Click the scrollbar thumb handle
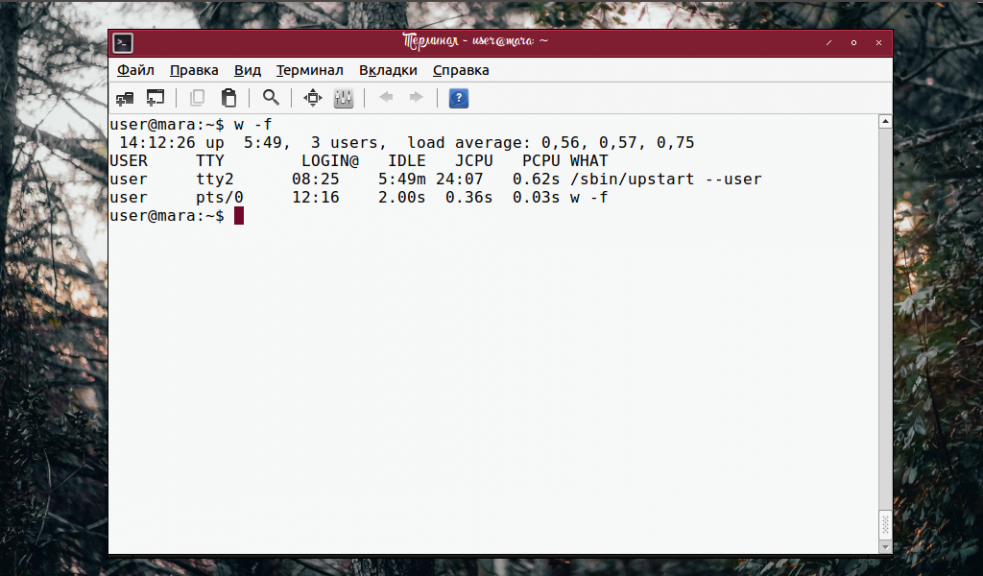 [885, 524]
